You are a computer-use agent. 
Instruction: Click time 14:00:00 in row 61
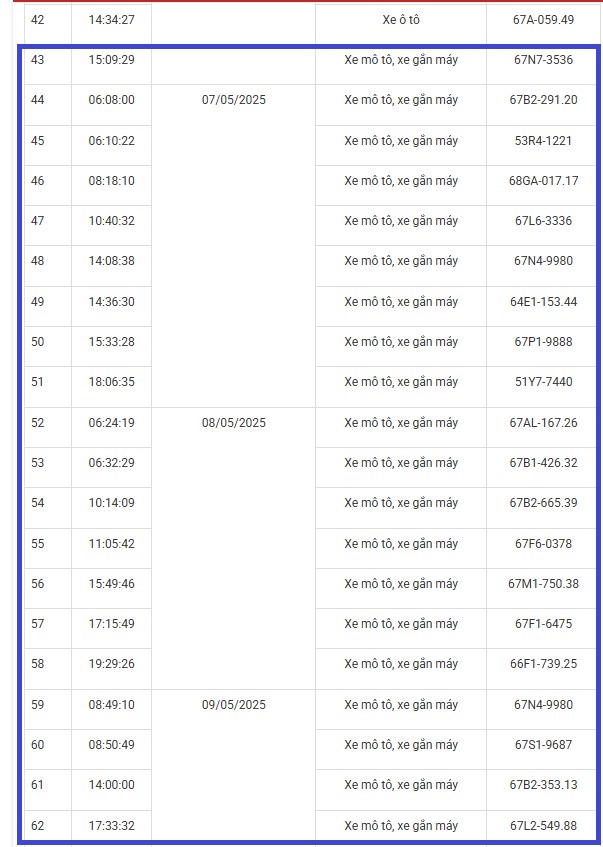pyautogui.click(x=112, y=785)
